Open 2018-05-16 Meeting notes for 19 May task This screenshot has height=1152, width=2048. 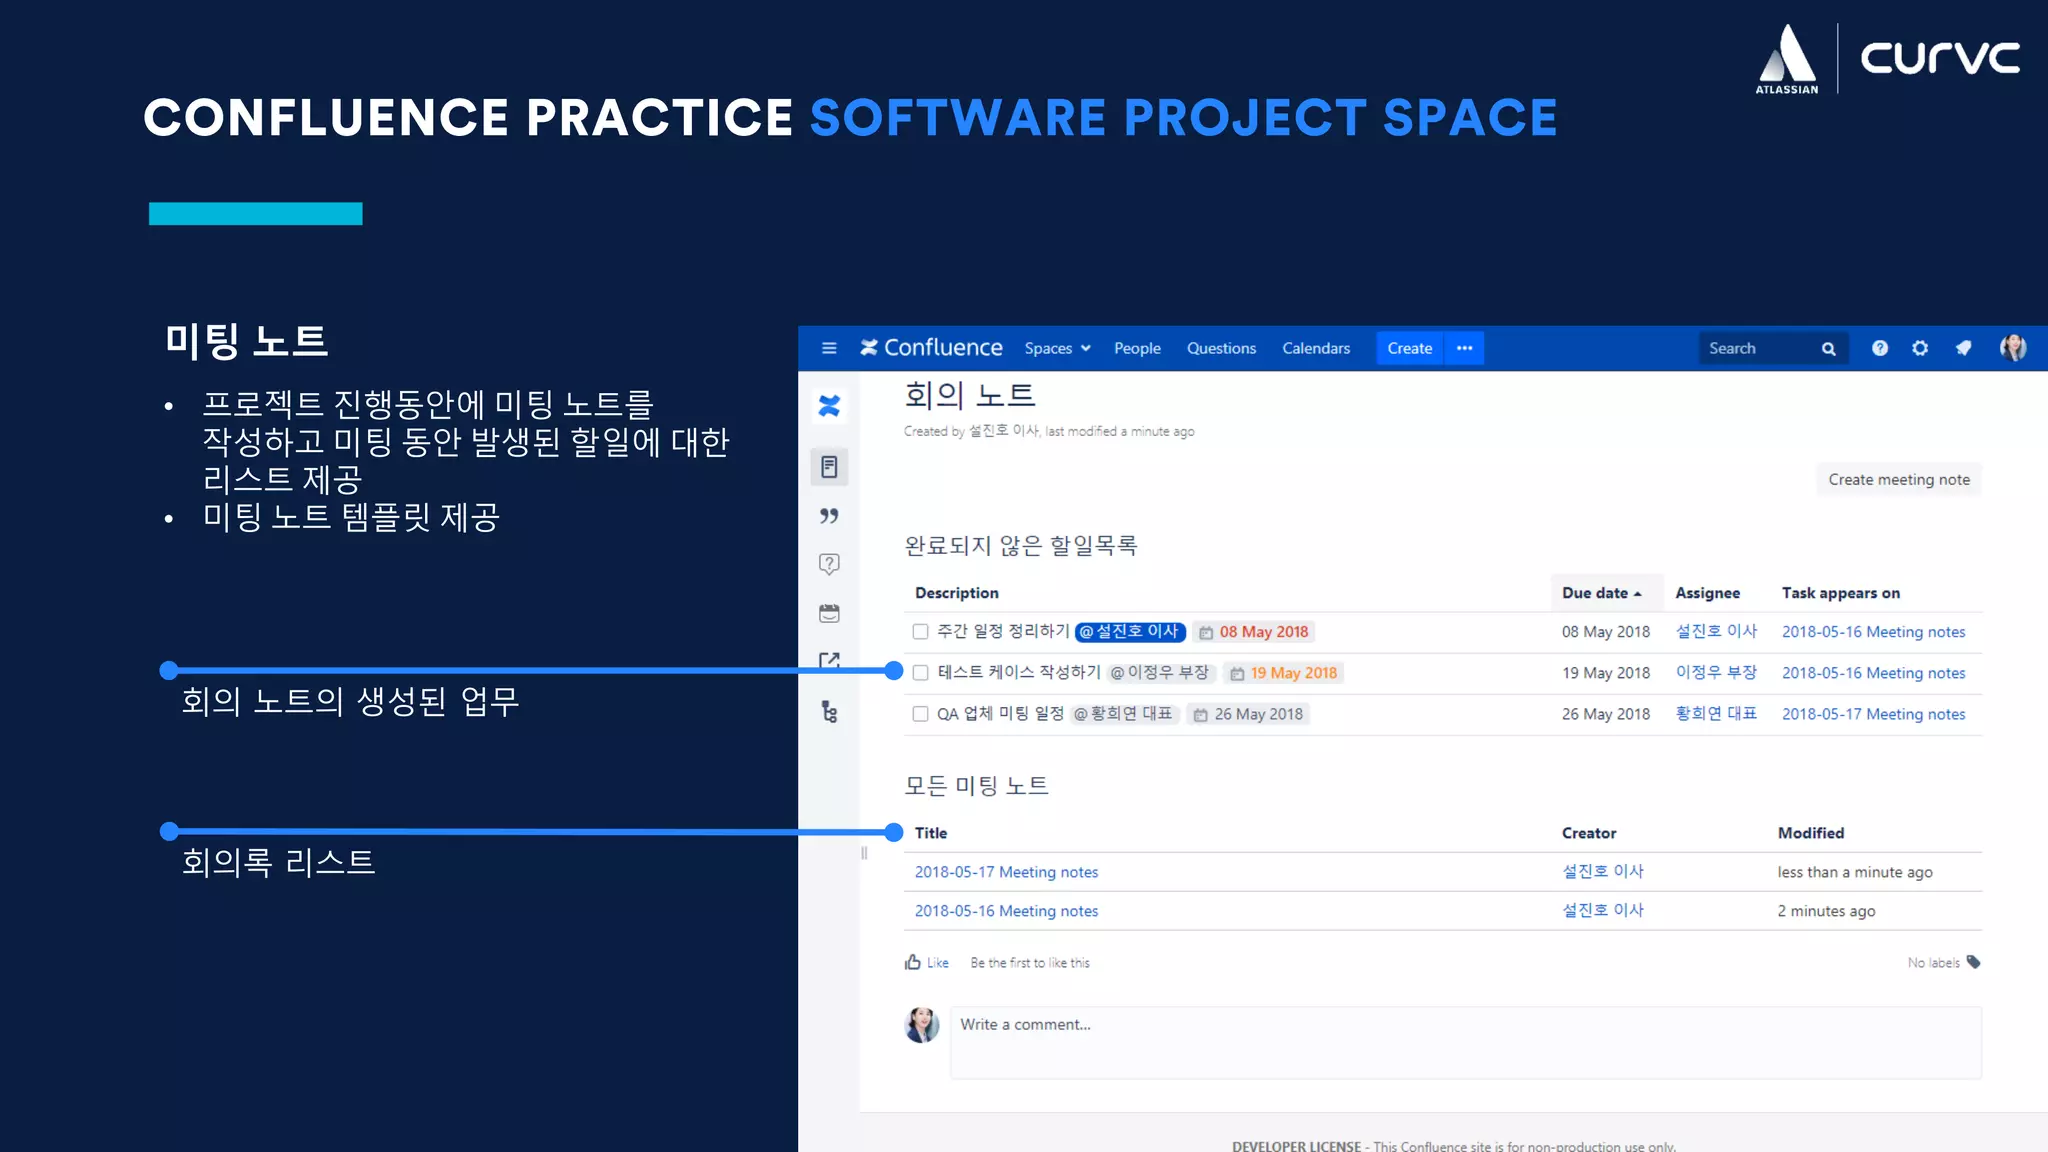1873,673
